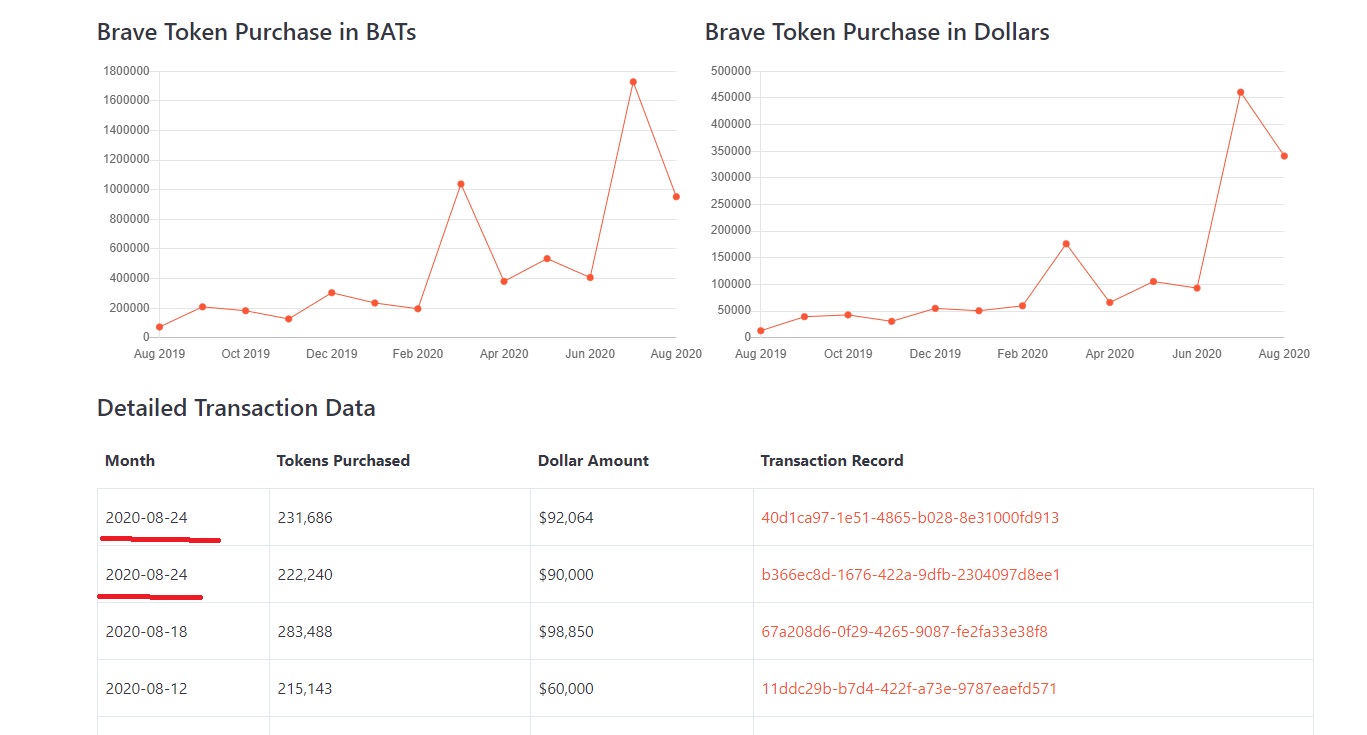Open transaction record b366ec8d-1676-422a-9dfb-2304097d8ee1
This screenshot has width=1367, height=735.
pyautogui.click(x=910, y=575)
